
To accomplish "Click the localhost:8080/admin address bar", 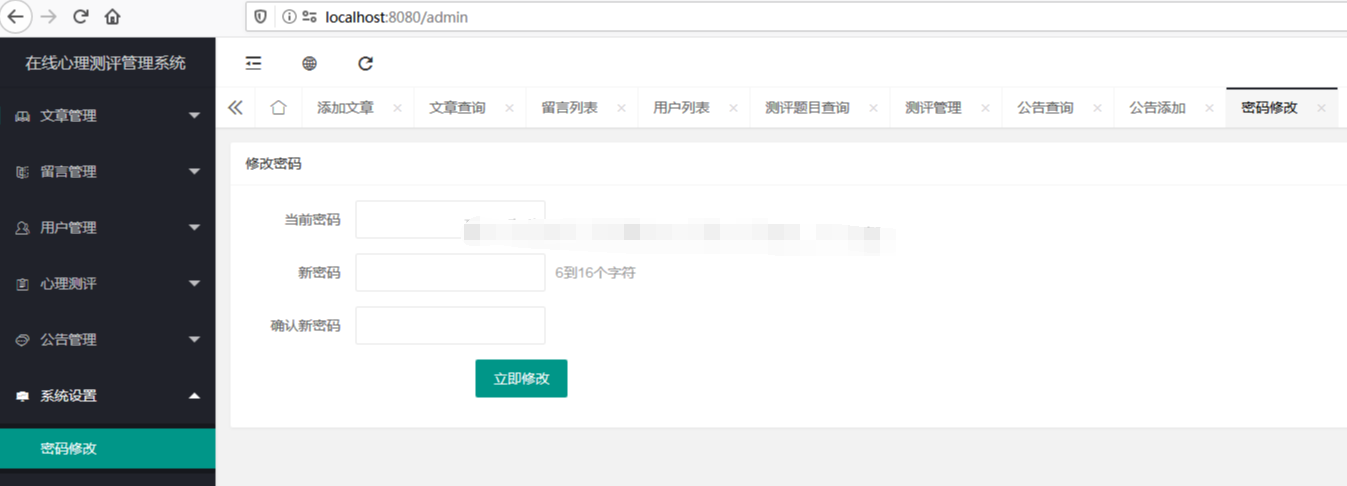I will point(796,17).
